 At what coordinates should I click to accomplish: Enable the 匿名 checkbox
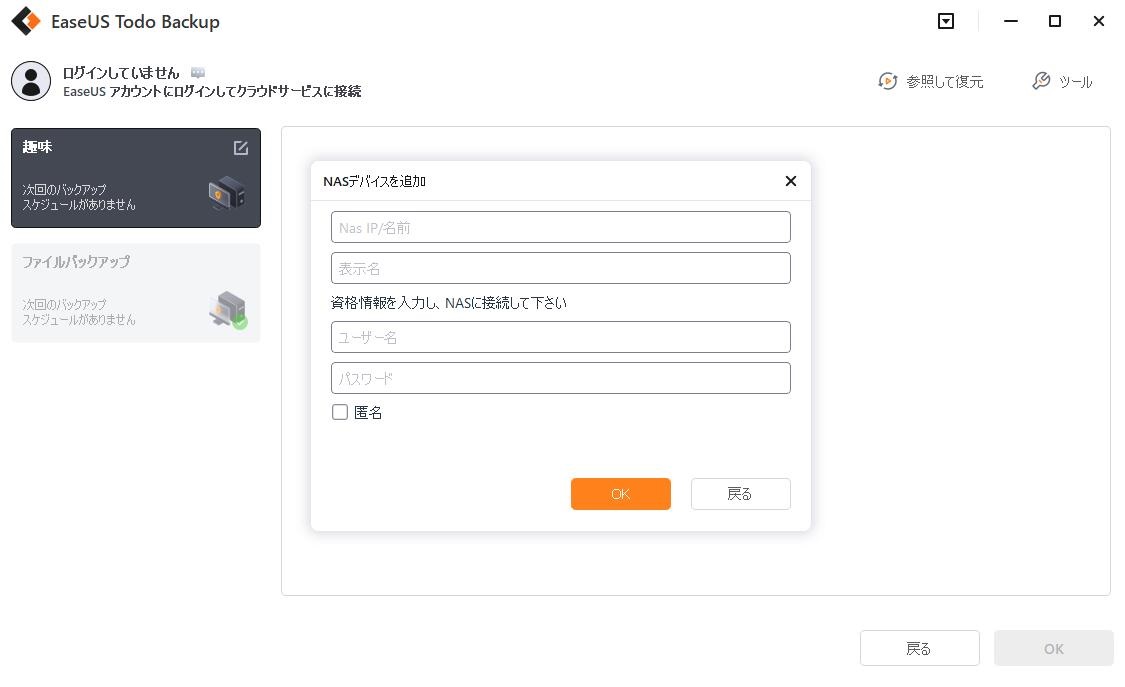tap(340, 411)
